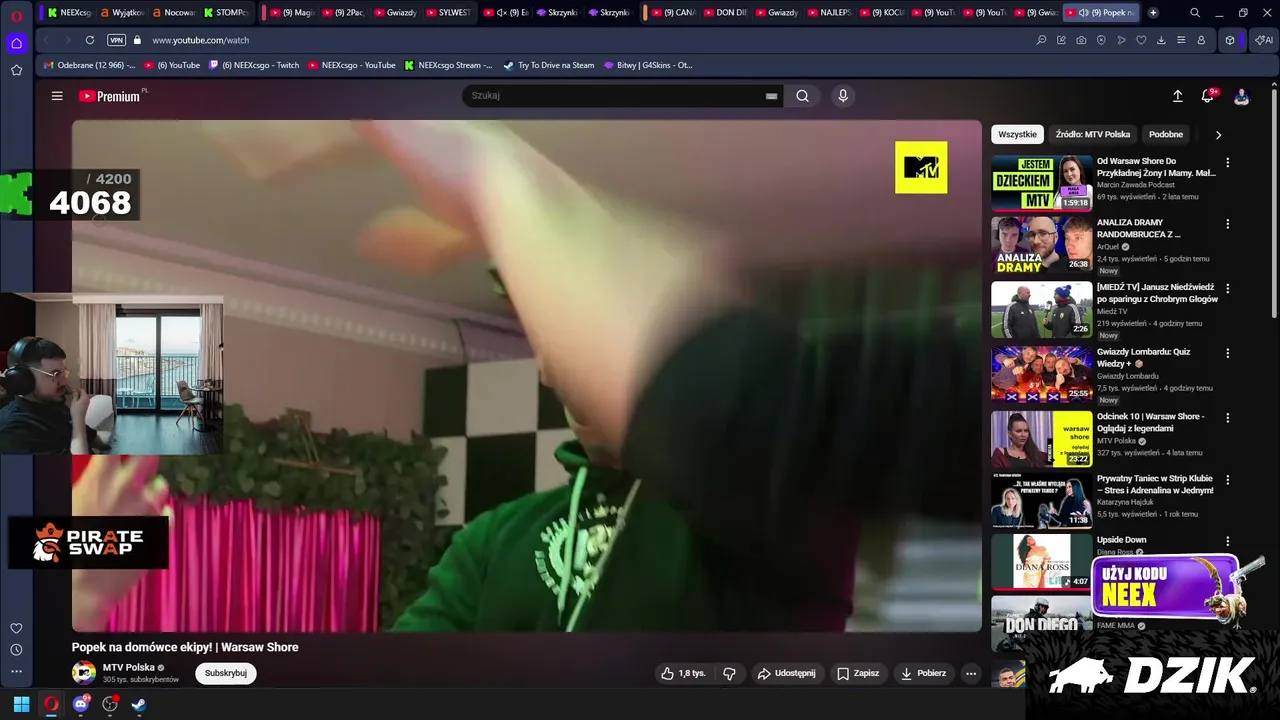Viewport: 1280px width, 720px height.
Task: Open the extensions cube icon
Action: (1230, 40)
